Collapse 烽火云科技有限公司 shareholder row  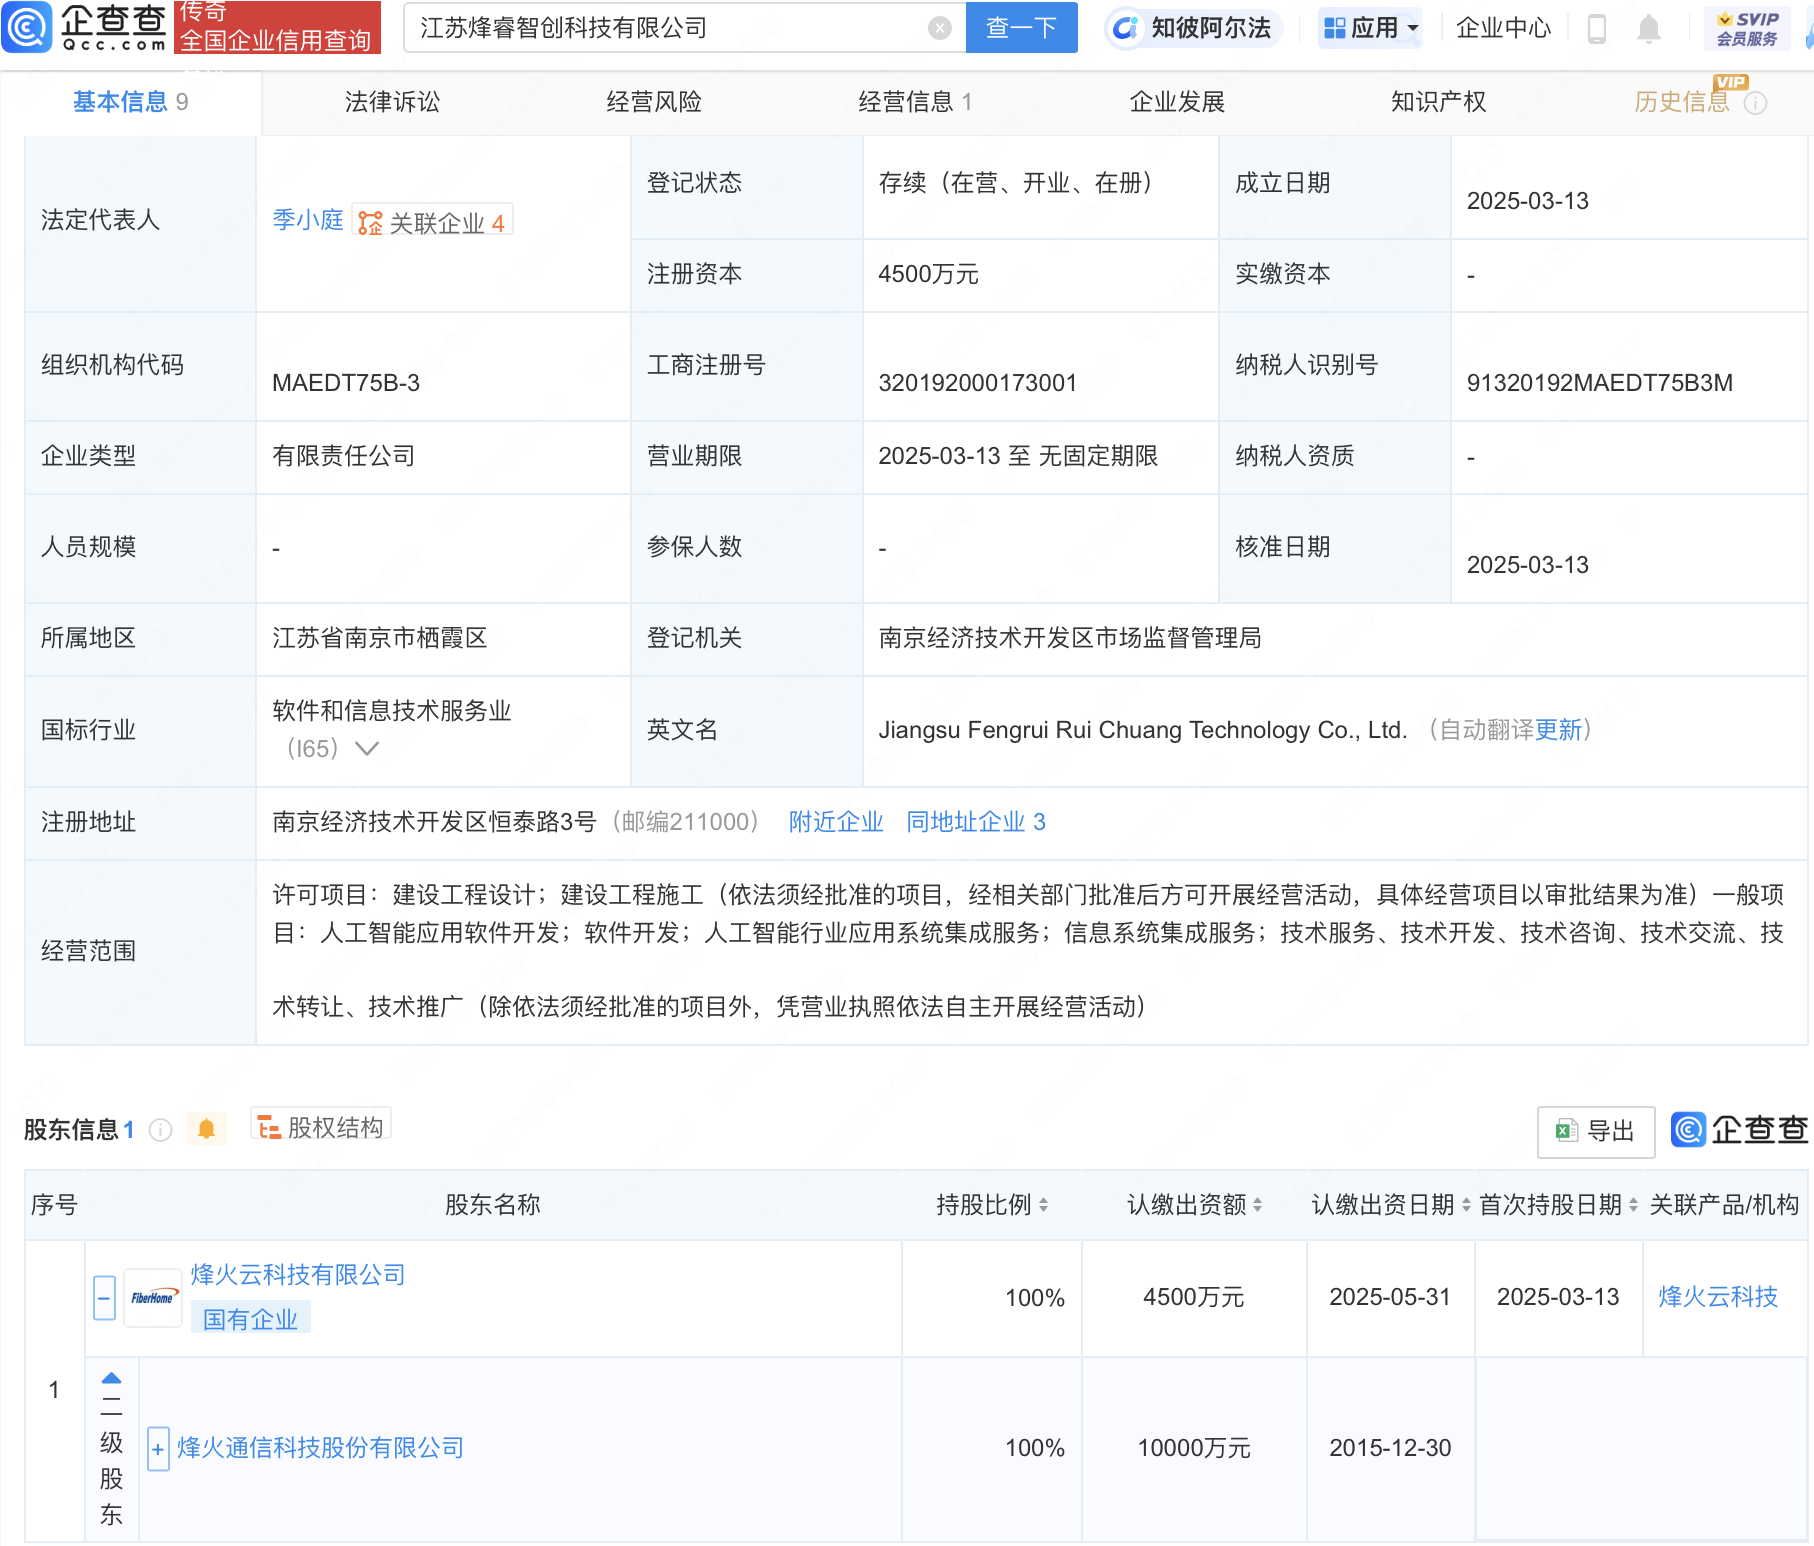point(104,1298)
